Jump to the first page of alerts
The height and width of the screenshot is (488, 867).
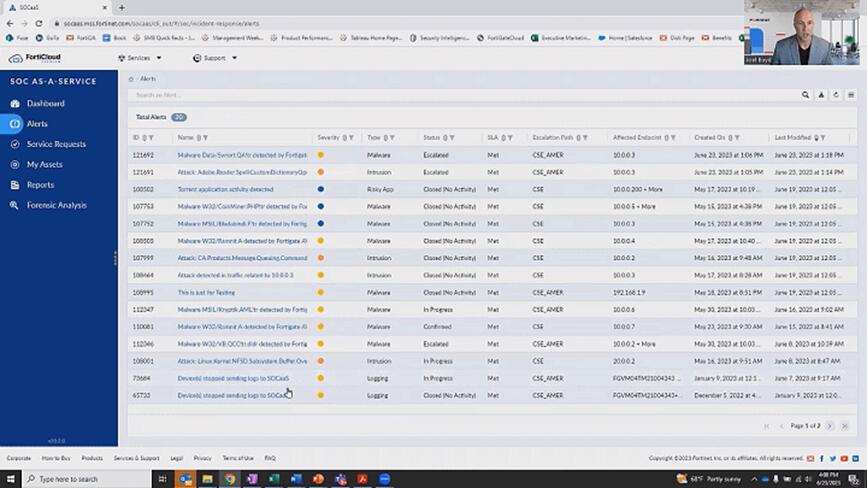[767, 426]
